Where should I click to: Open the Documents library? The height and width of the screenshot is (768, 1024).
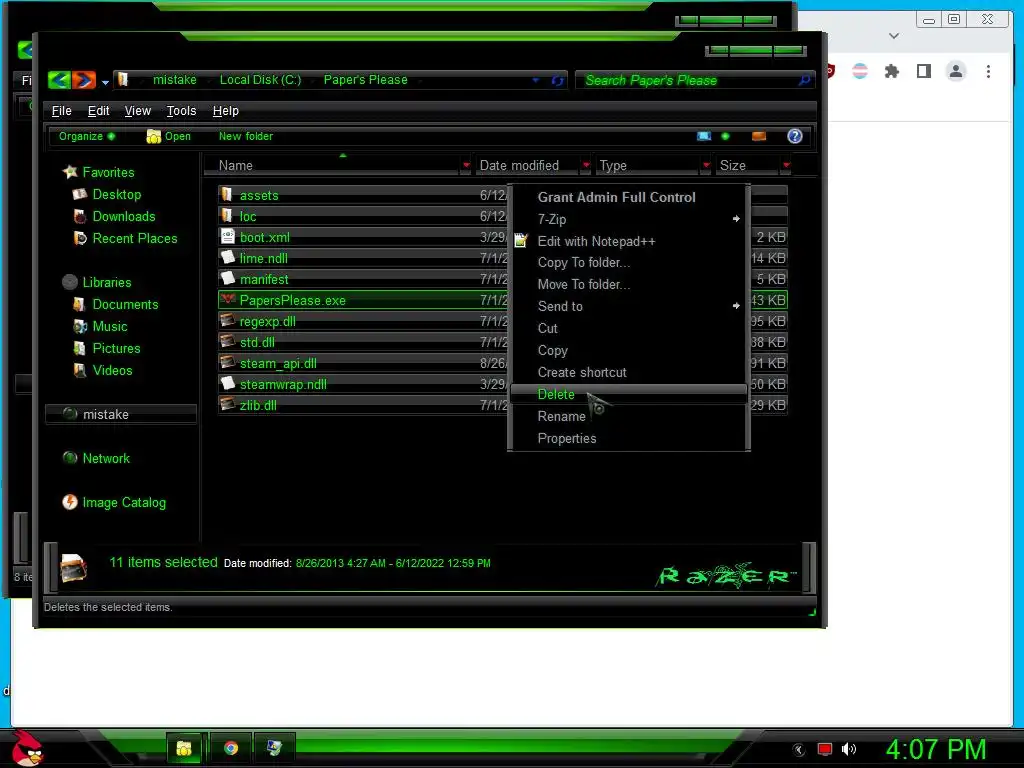click(x=116, y=305)
